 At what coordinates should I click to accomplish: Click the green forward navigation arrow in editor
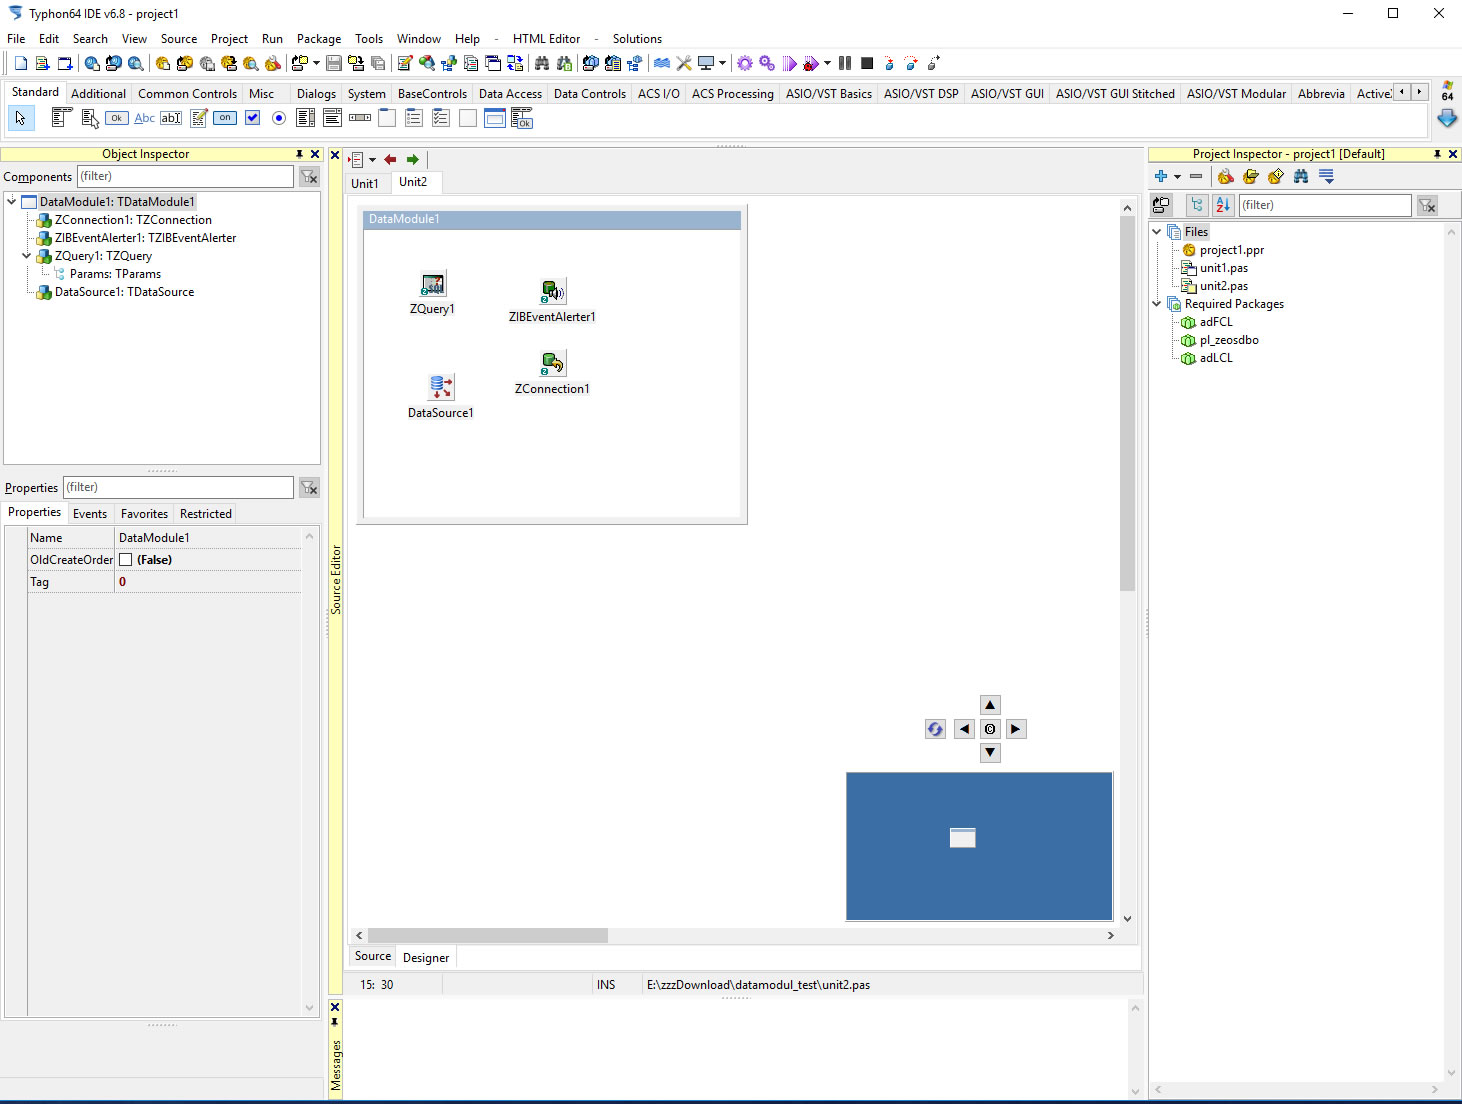412,159
